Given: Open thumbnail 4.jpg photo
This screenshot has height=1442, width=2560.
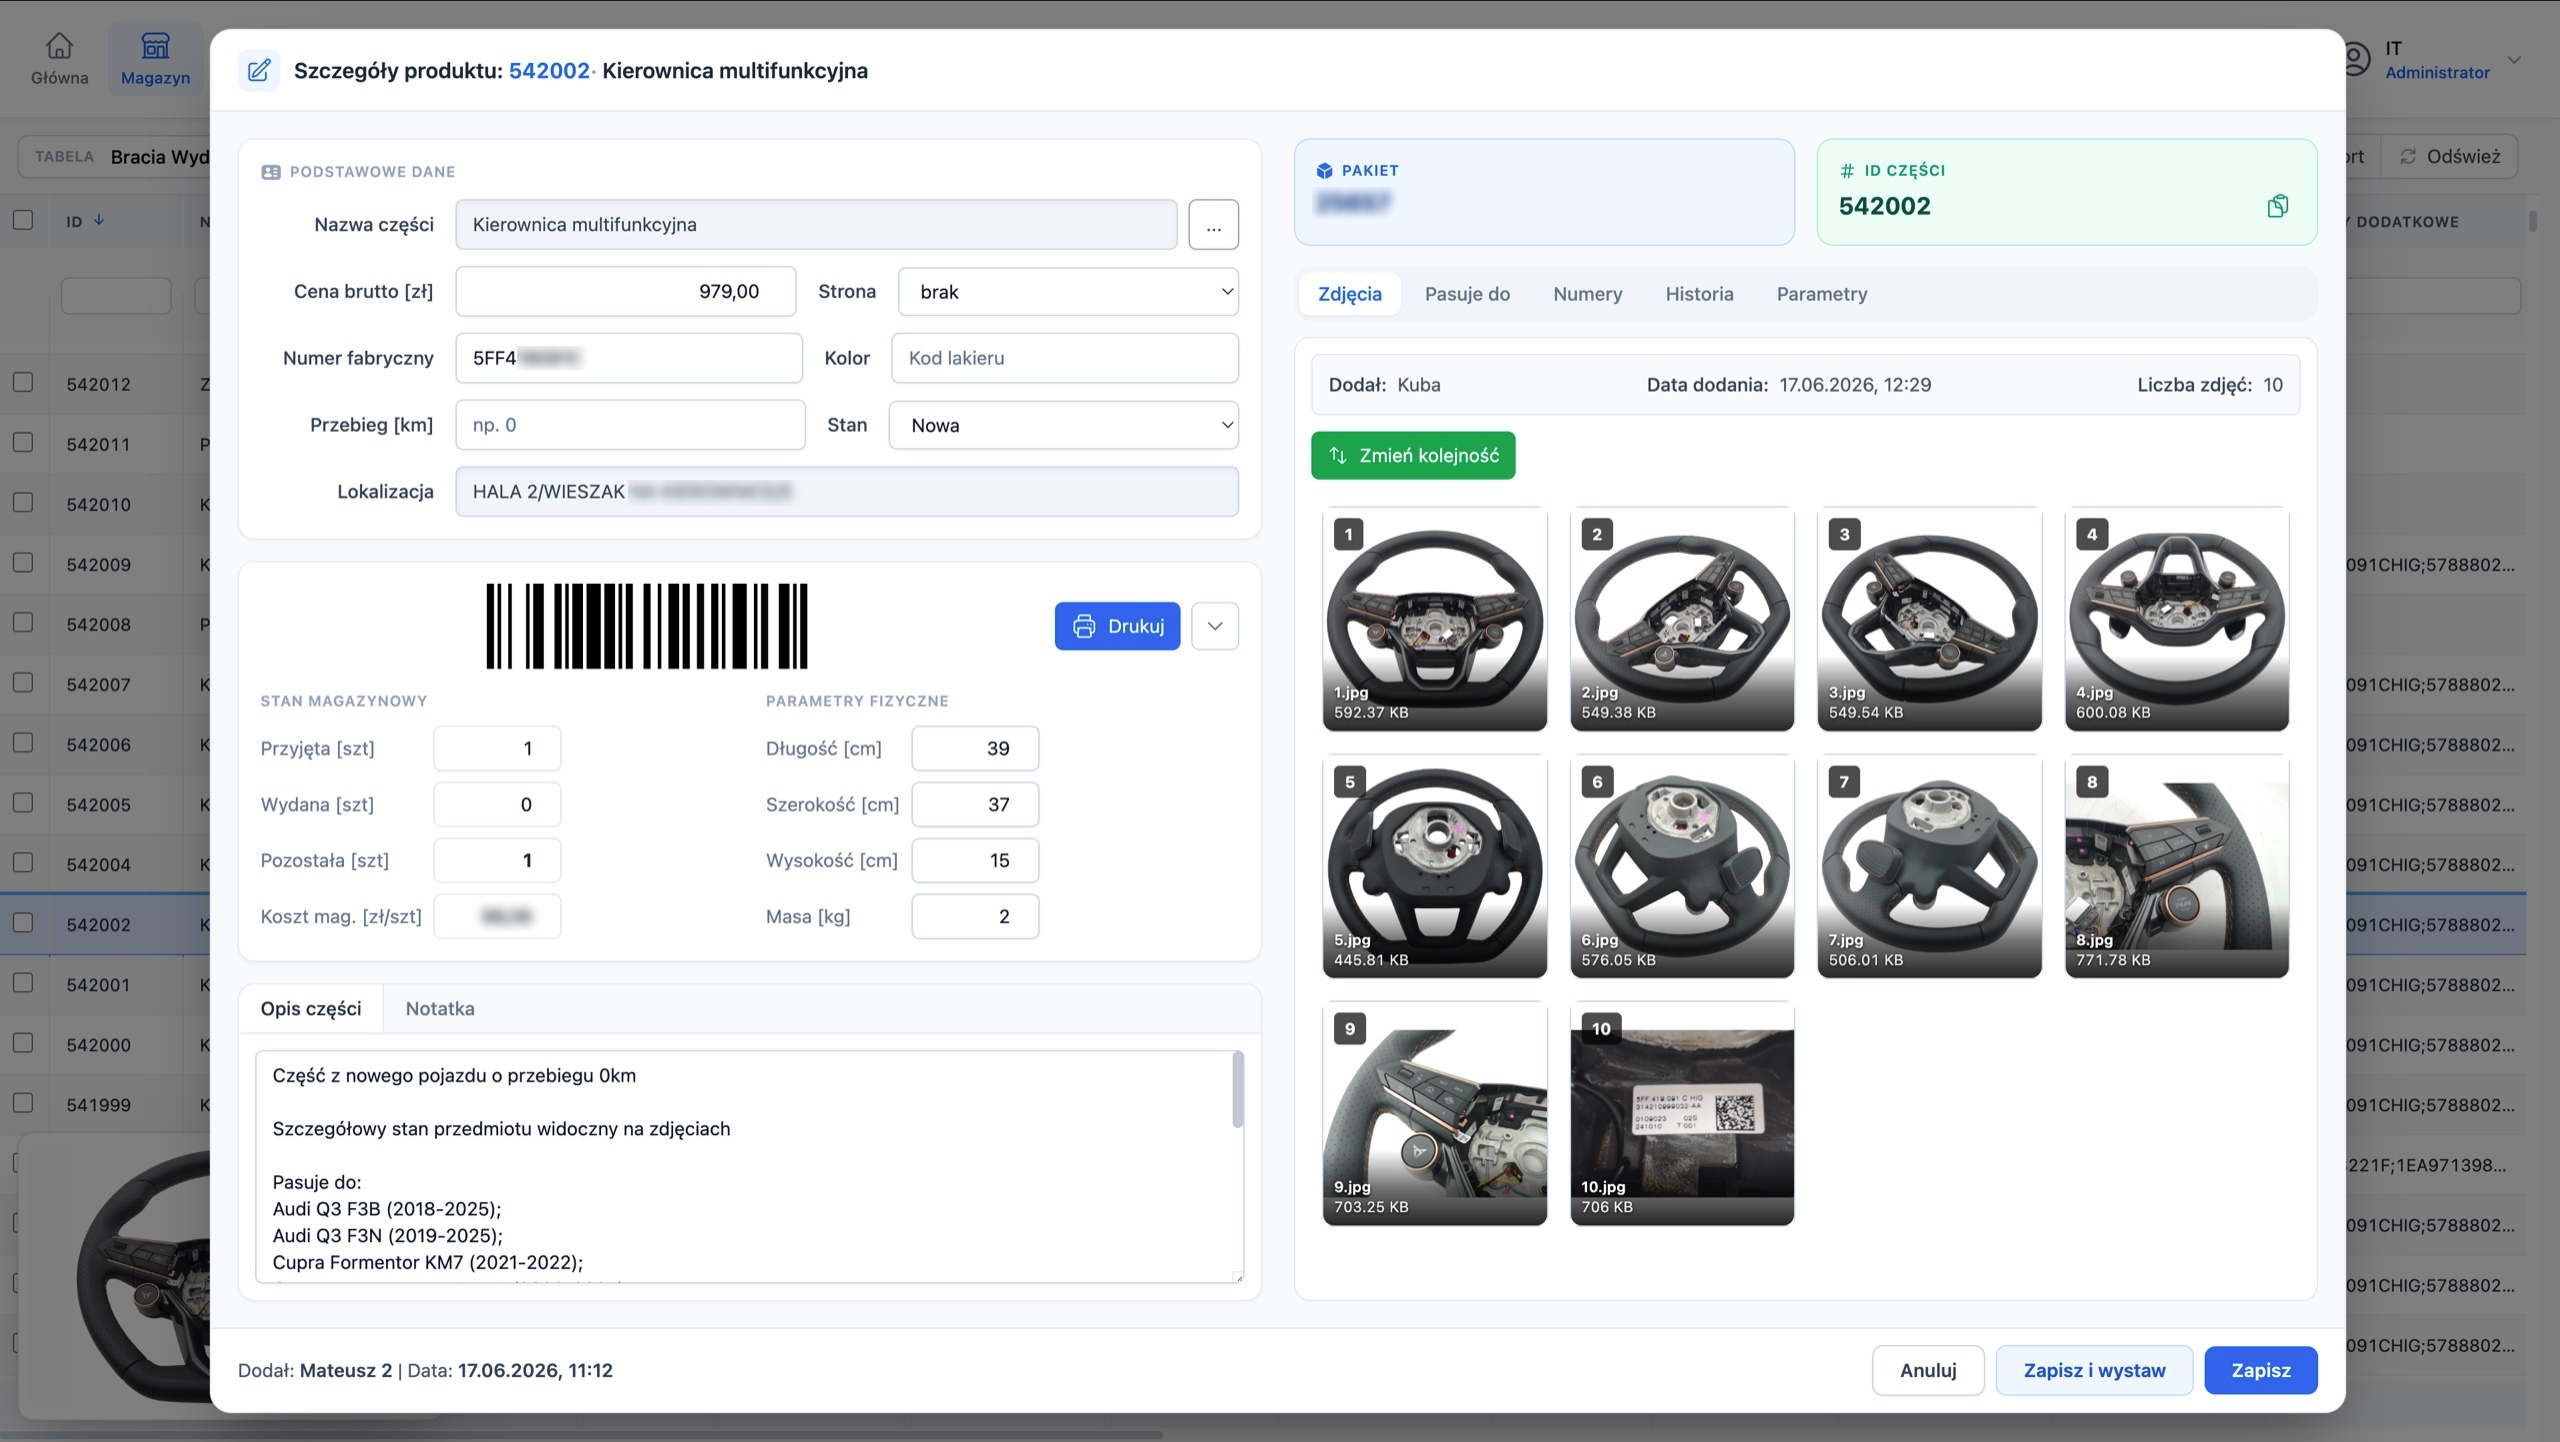Looking at the screenshot, I should (2176, 619).
